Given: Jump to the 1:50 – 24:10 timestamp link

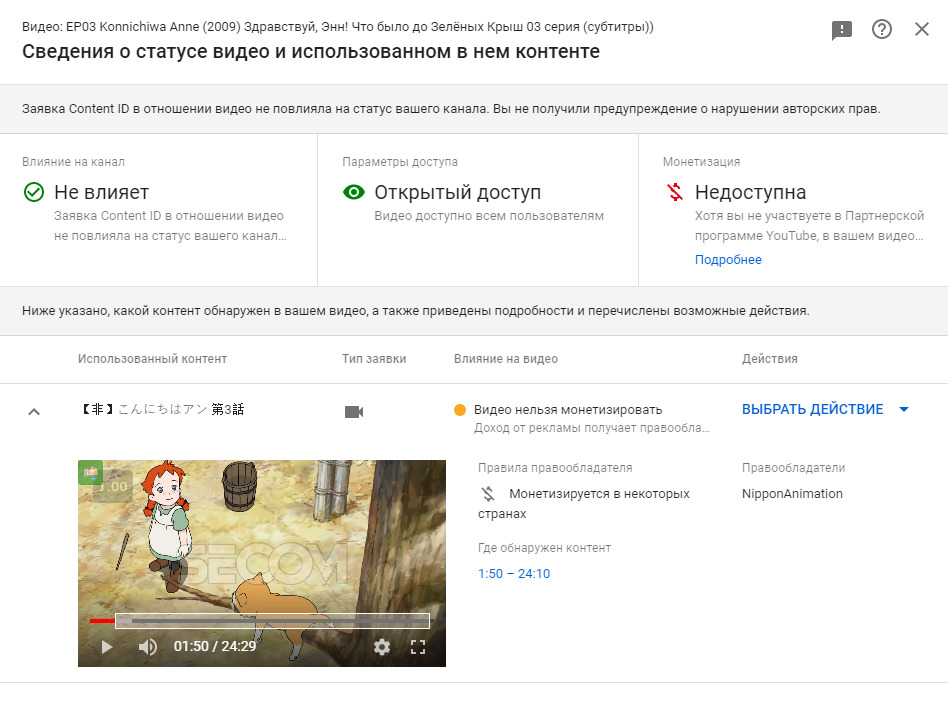Looking at the screenshot, I should (x=514, y=574).
